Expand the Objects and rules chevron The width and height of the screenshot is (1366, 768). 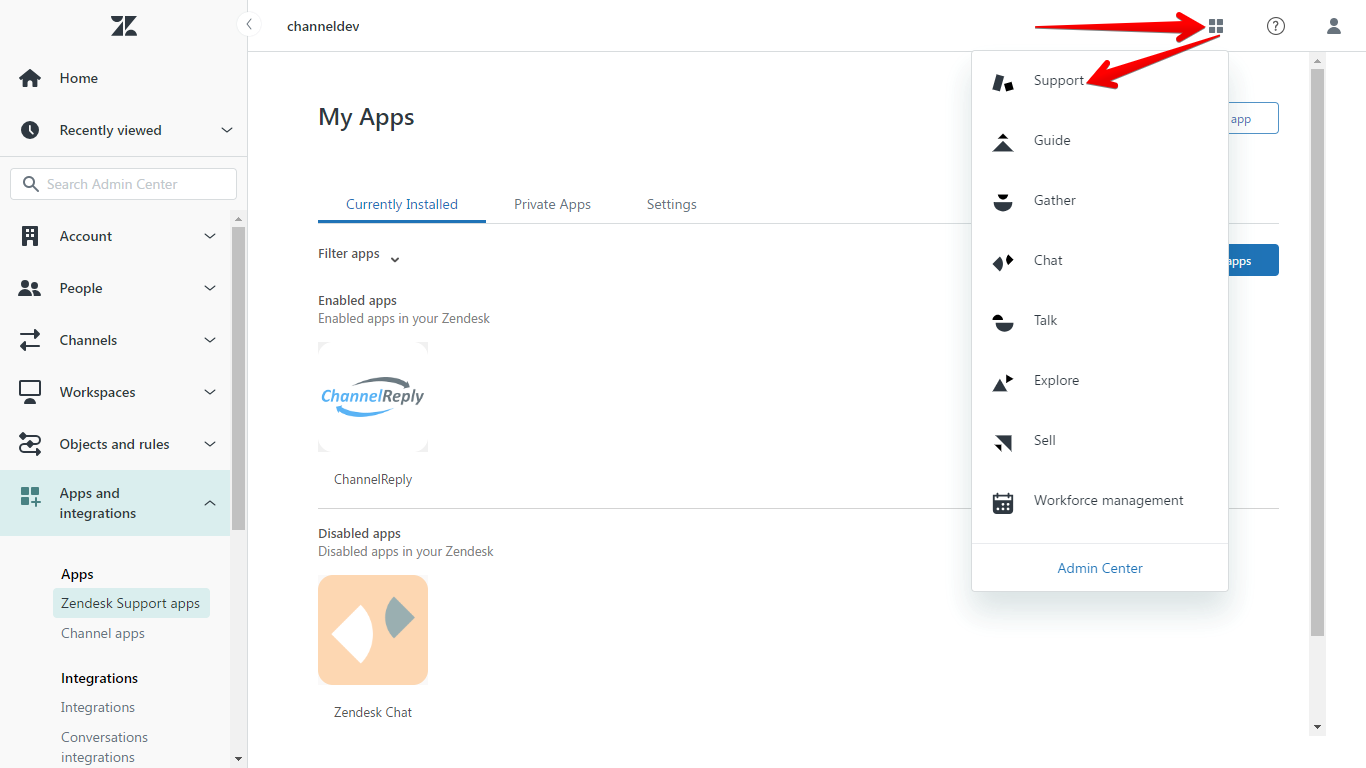210,444
